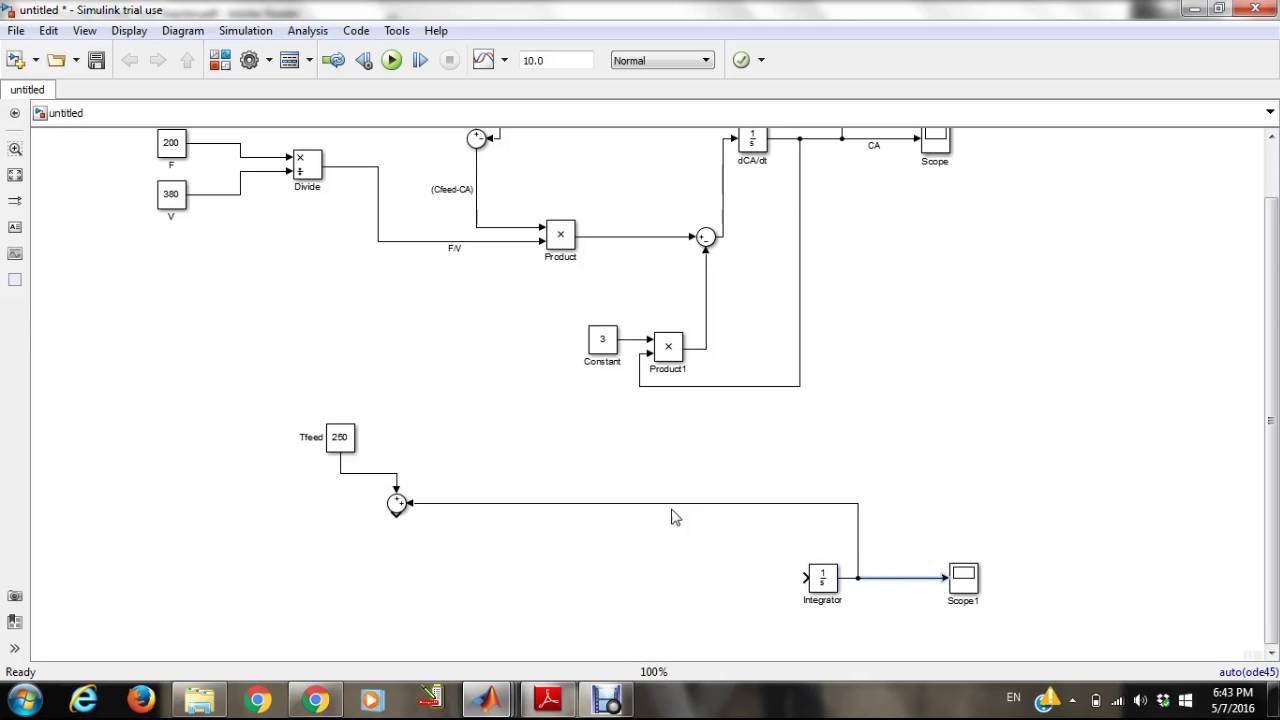Screen dimensions: 1280x720
Task: Click the Fit to View palette icon
Action: 15,175
